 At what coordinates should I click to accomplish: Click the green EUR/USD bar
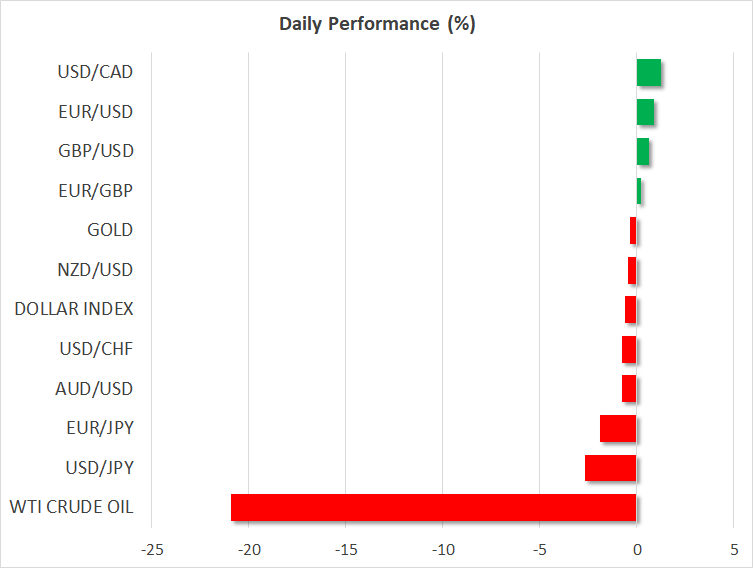click(x=645, y=112)
